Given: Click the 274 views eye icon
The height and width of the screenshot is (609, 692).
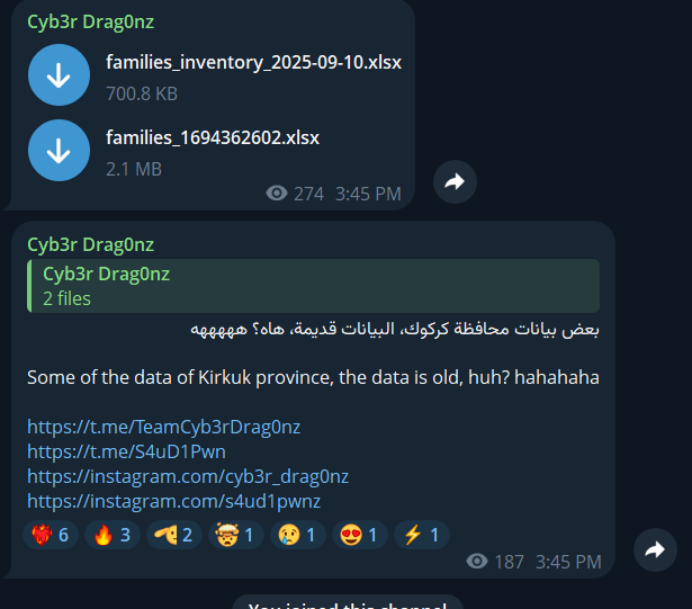Looking at the screenshot, I should (277, 193).
